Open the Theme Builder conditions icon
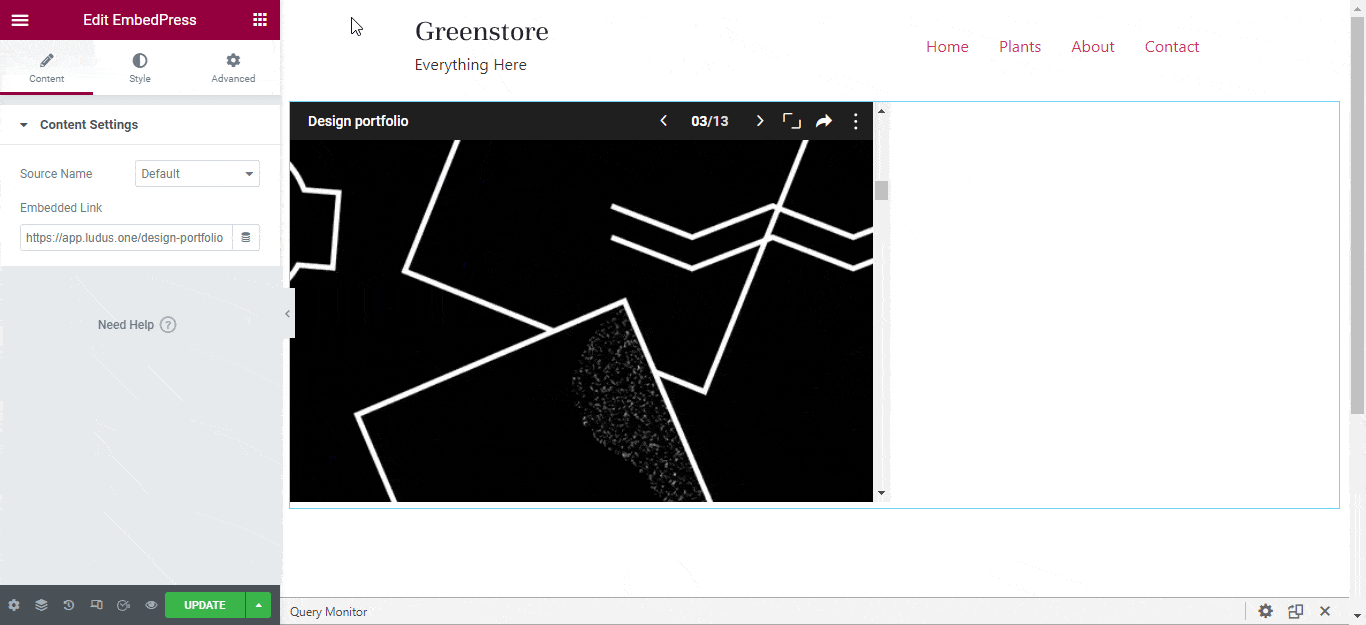This screenshot has height=625, width=1366. point(123,605)
